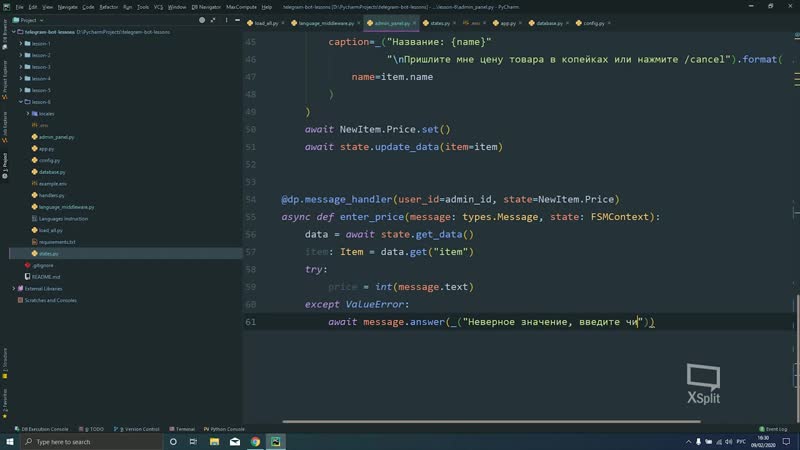Select config.py in project tree

click(x=46, y=160)
